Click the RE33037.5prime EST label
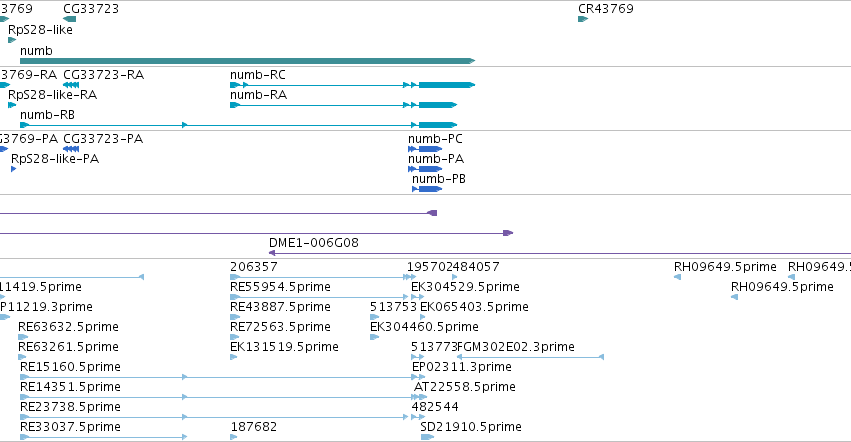The height and width of the screenshot is (442, 851). [x=70, y=427]
